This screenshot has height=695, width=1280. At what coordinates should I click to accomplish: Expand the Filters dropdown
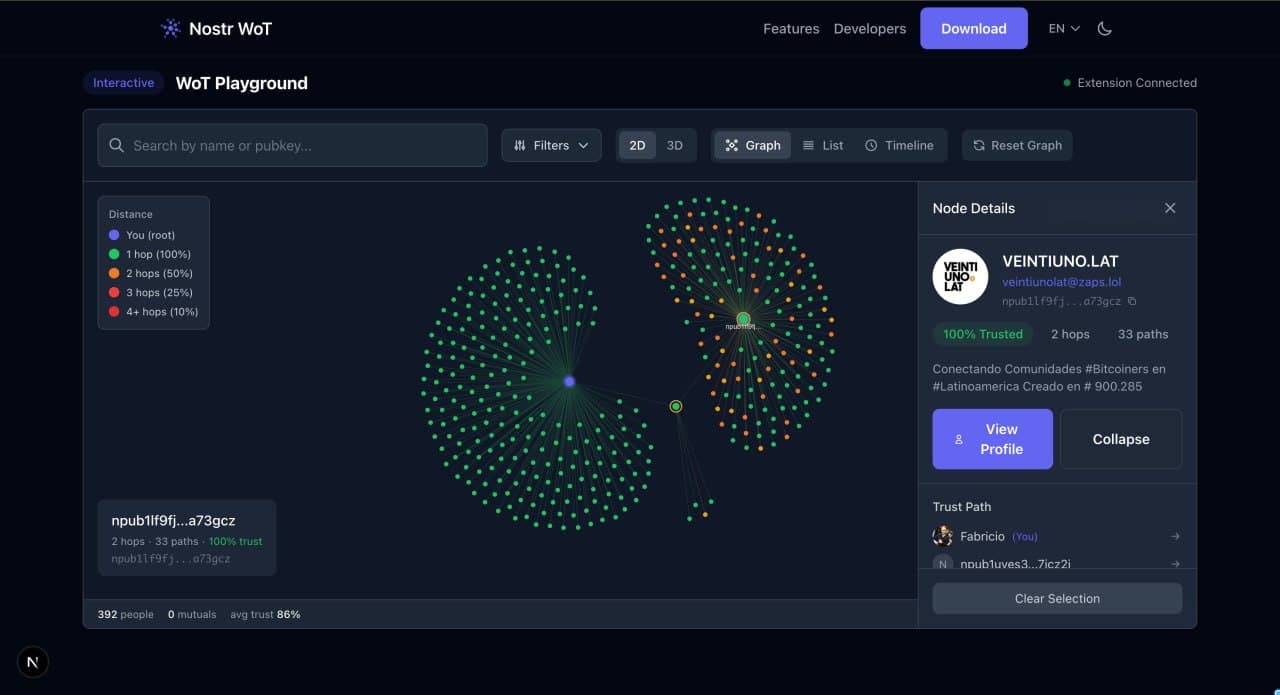(551, 145)
